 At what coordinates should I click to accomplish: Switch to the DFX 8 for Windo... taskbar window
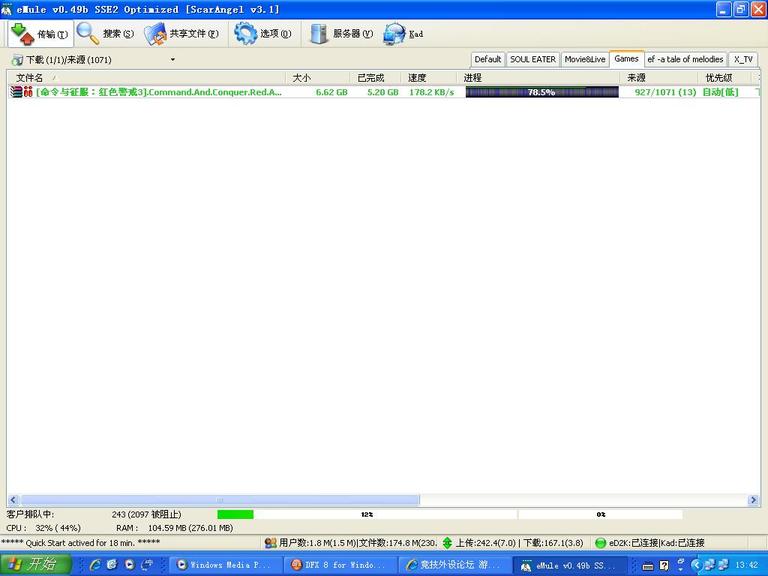click(341, 565)
